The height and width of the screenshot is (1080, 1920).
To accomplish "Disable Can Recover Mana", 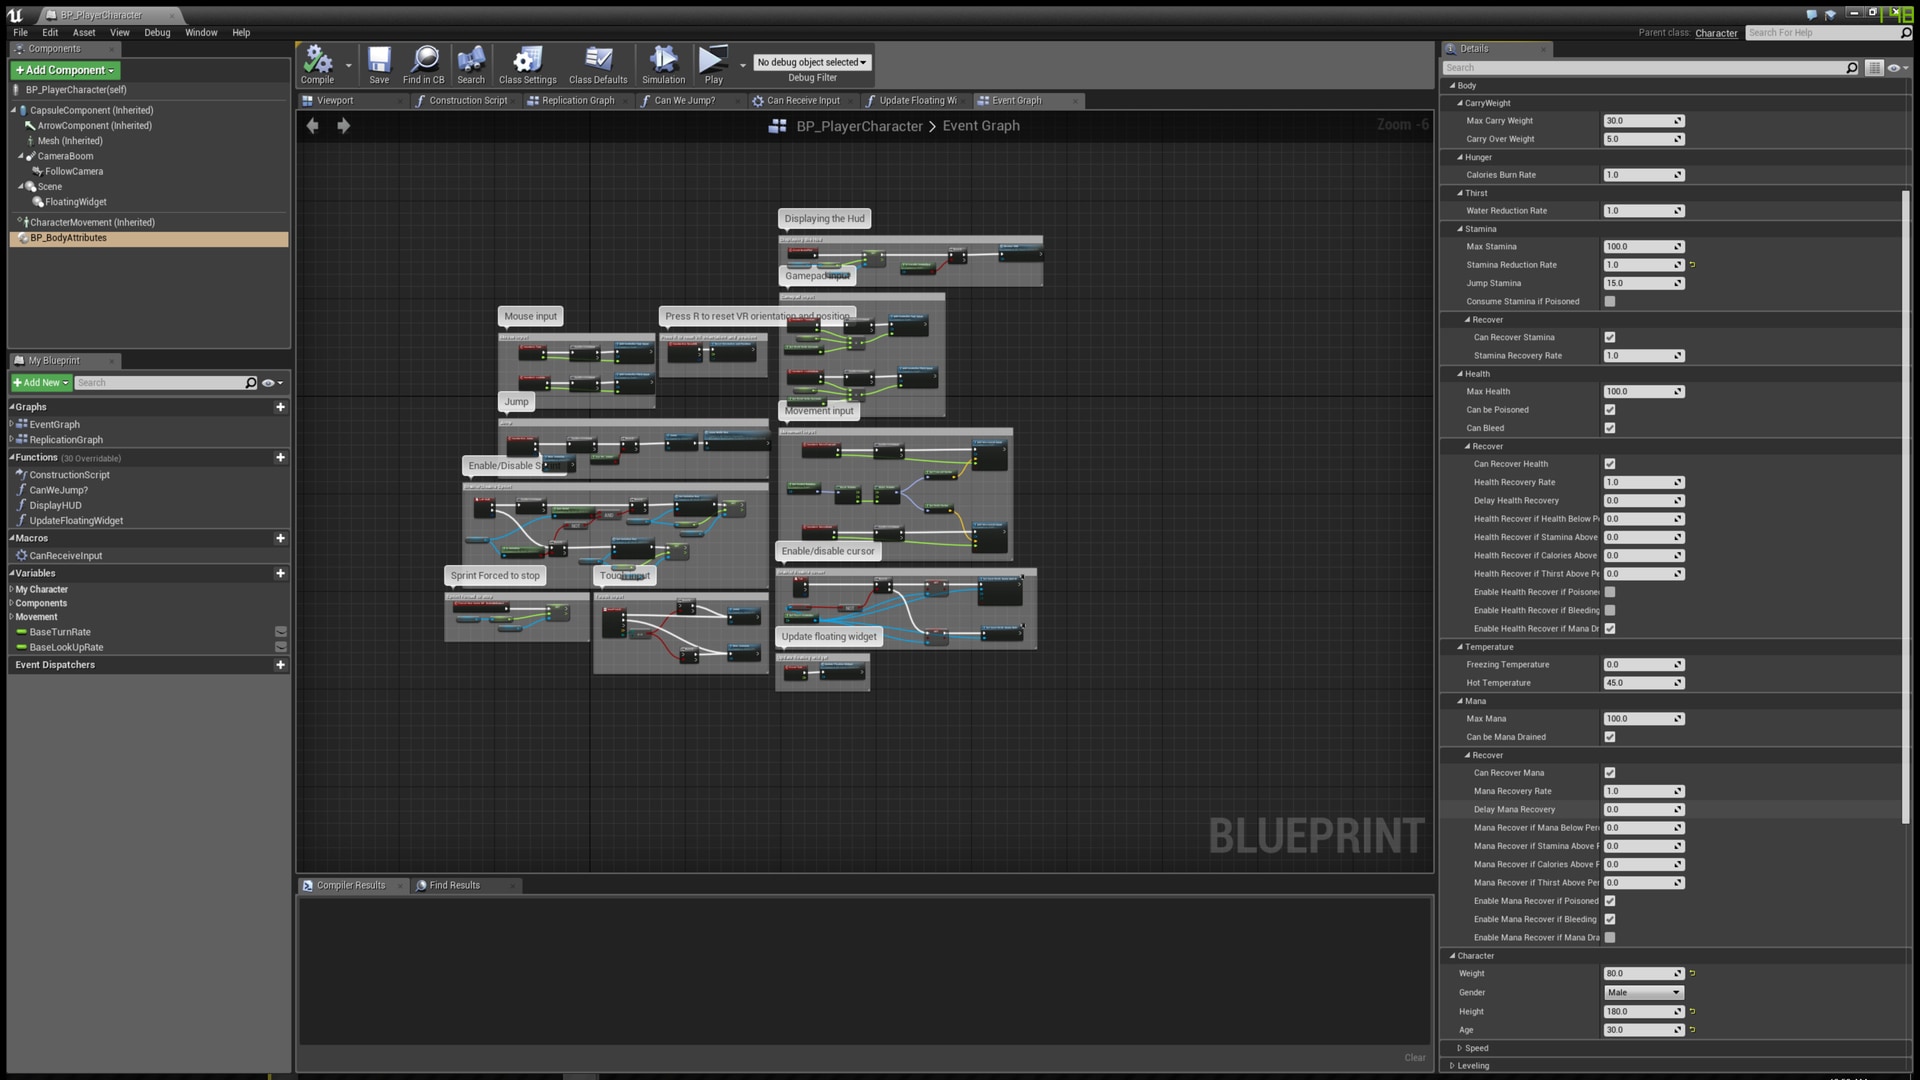I will pos(1610,772).
